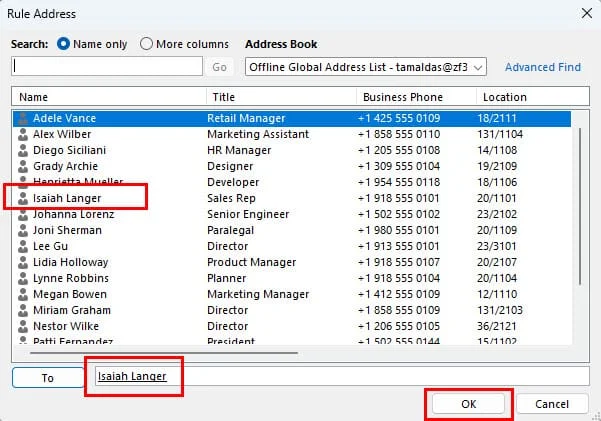Click the Product Manager title cell
The height and width of the screenshot is (421, 601).
251,262
